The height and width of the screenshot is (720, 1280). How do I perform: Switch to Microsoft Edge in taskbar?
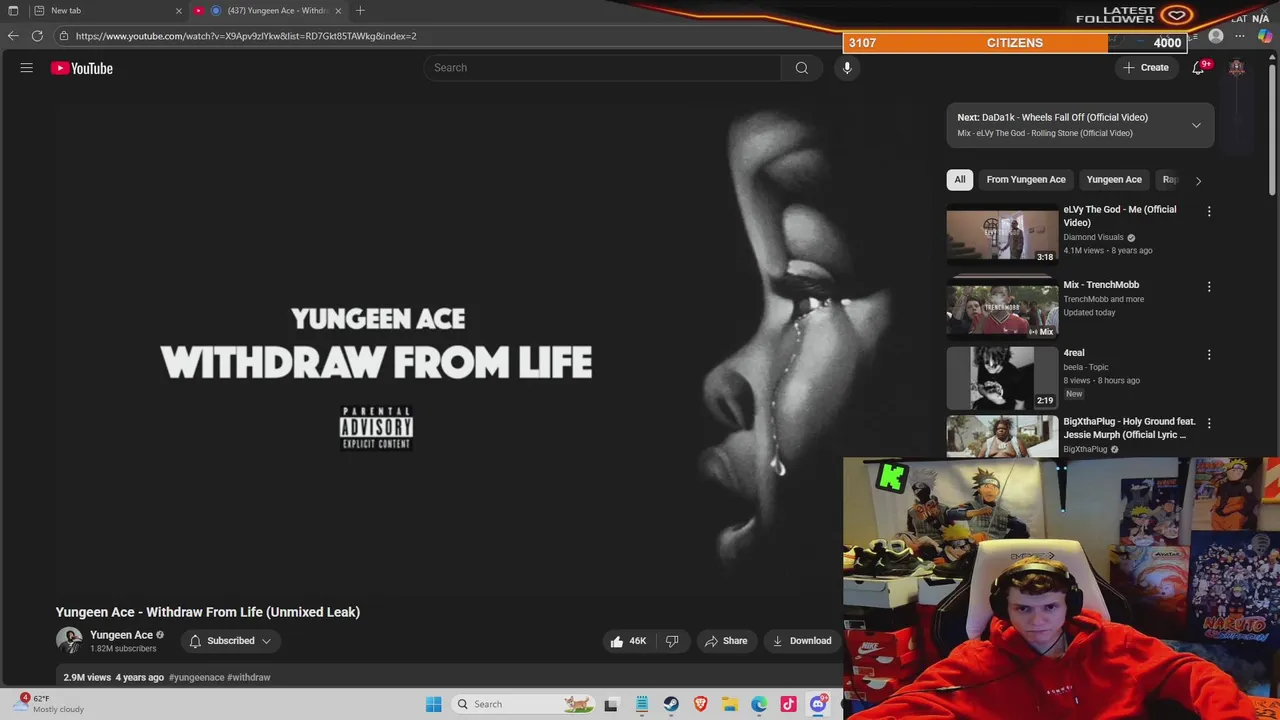click(x=759, y=704)
